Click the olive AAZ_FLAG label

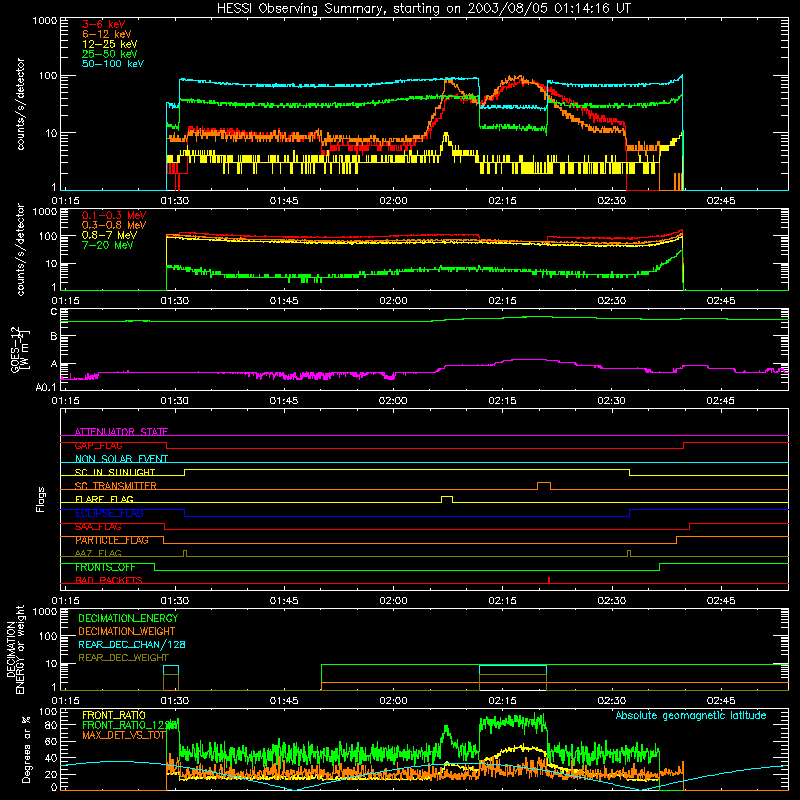tap(98, 553)
